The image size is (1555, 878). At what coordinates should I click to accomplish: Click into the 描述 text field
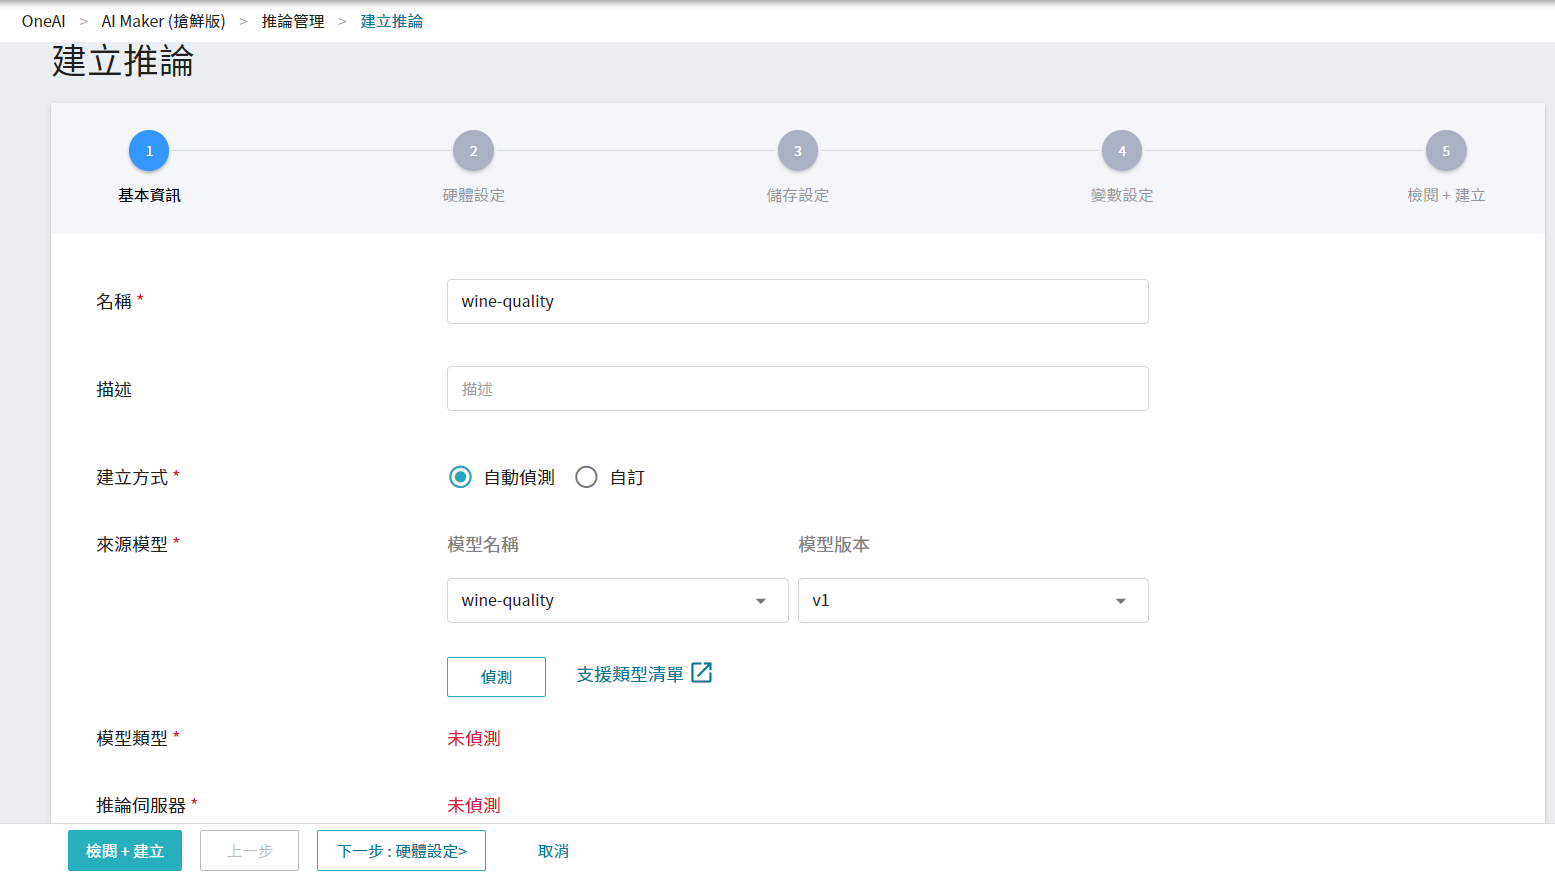coord(797,389)
